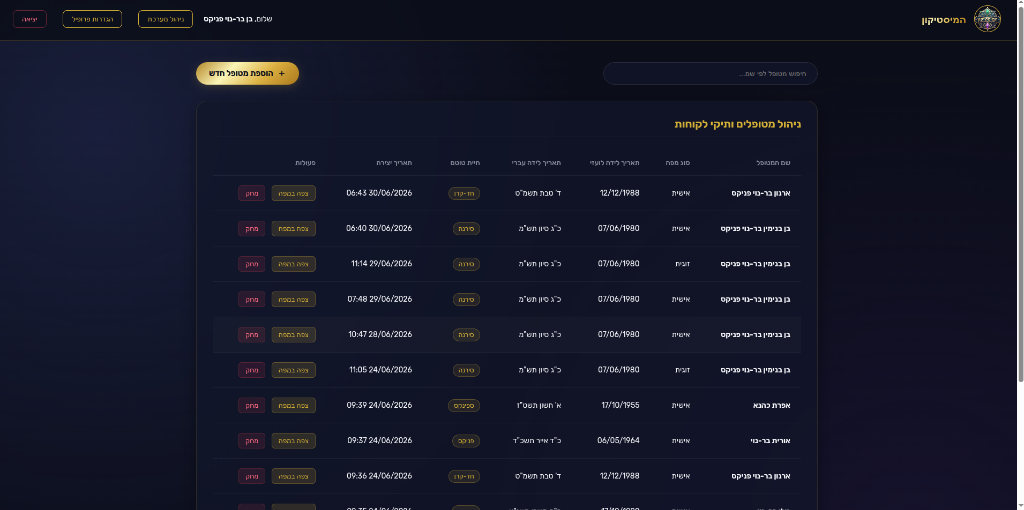Click the סוג מפה column header

[679, 163]
